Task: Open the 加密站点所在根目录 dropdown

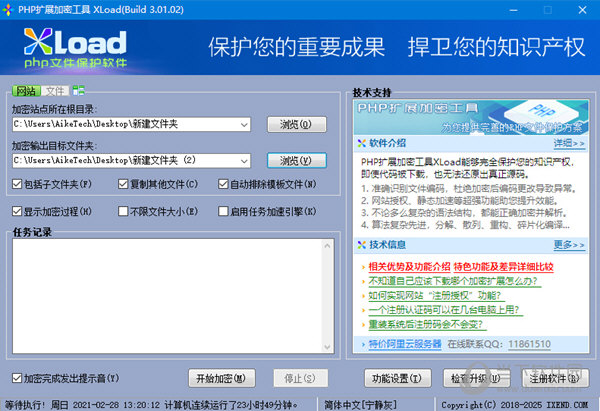Action: (244, 124)
